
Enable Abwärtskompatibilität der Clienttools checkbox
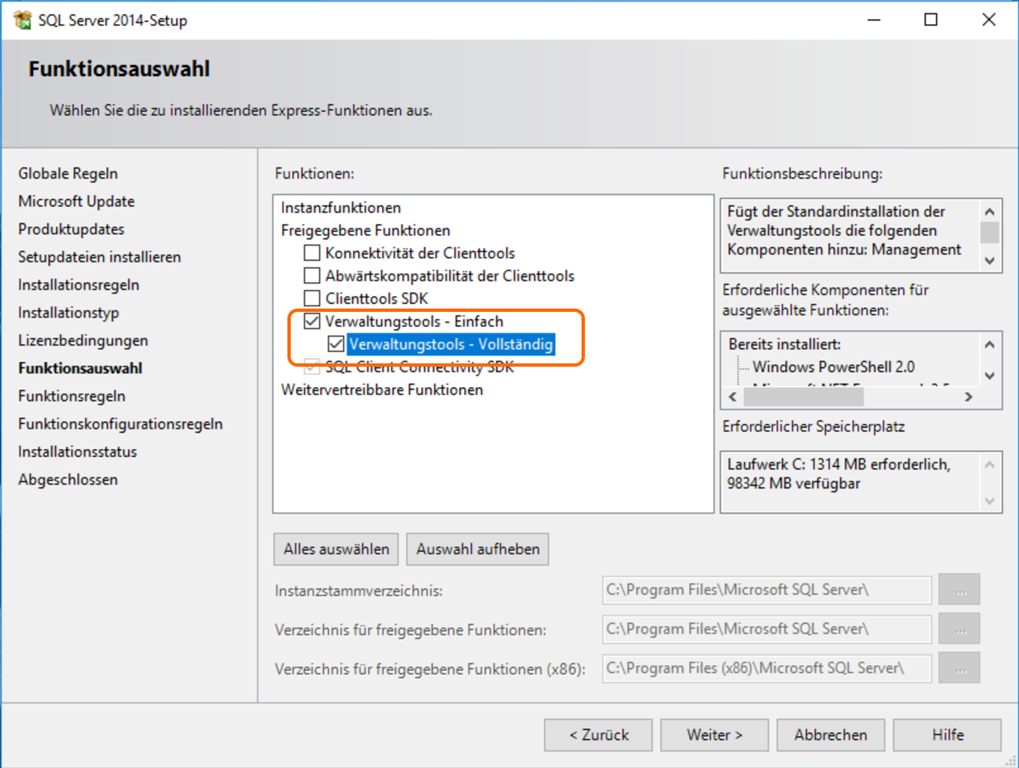point(313,276)
